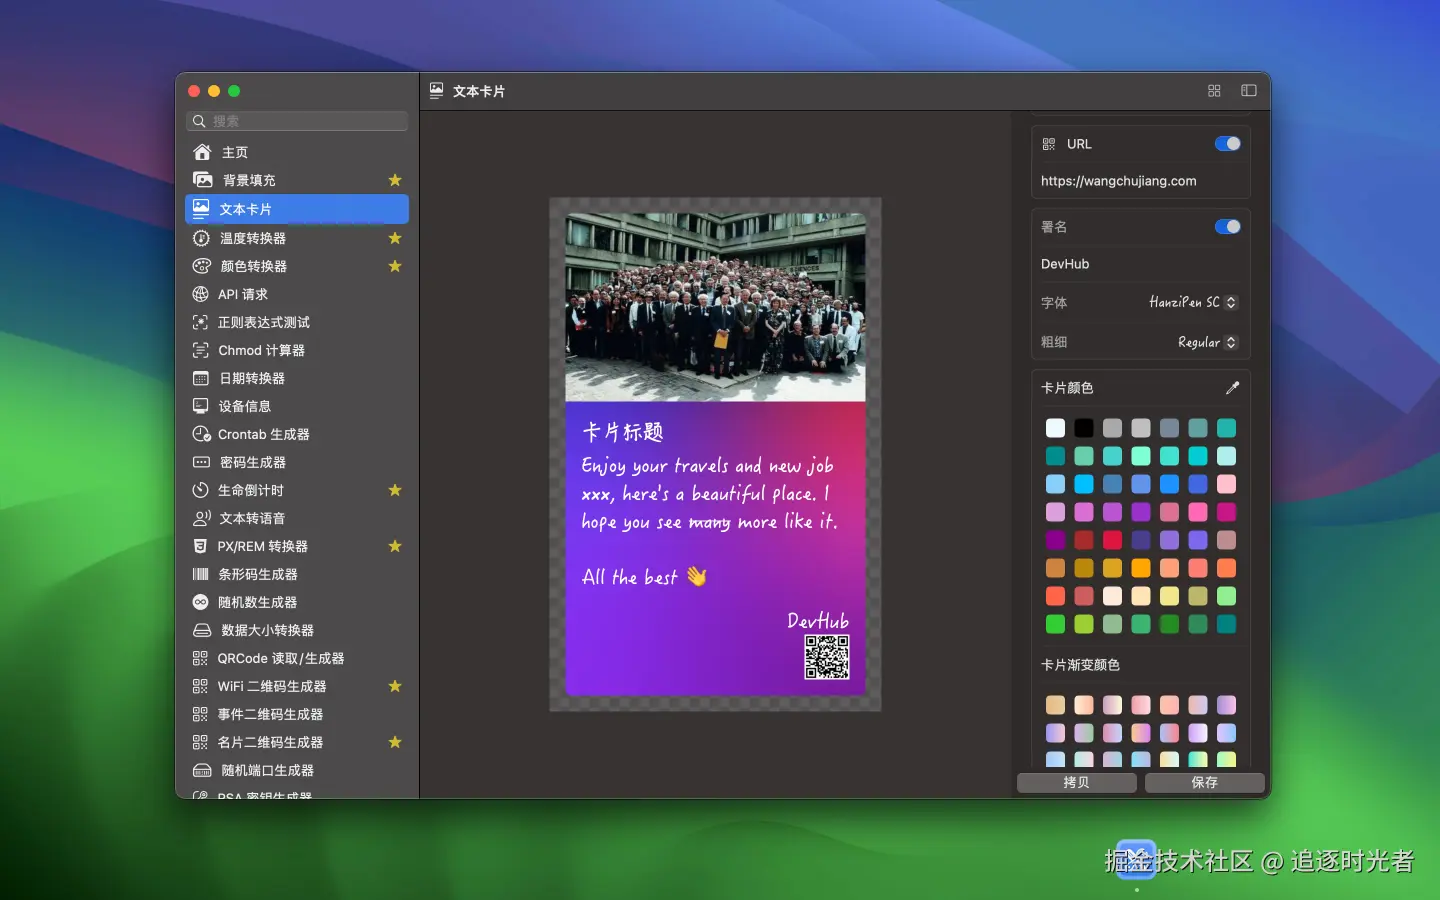Open the Crontab 生成器 tool
This screenshot has height=900, width=1440.
264,434
